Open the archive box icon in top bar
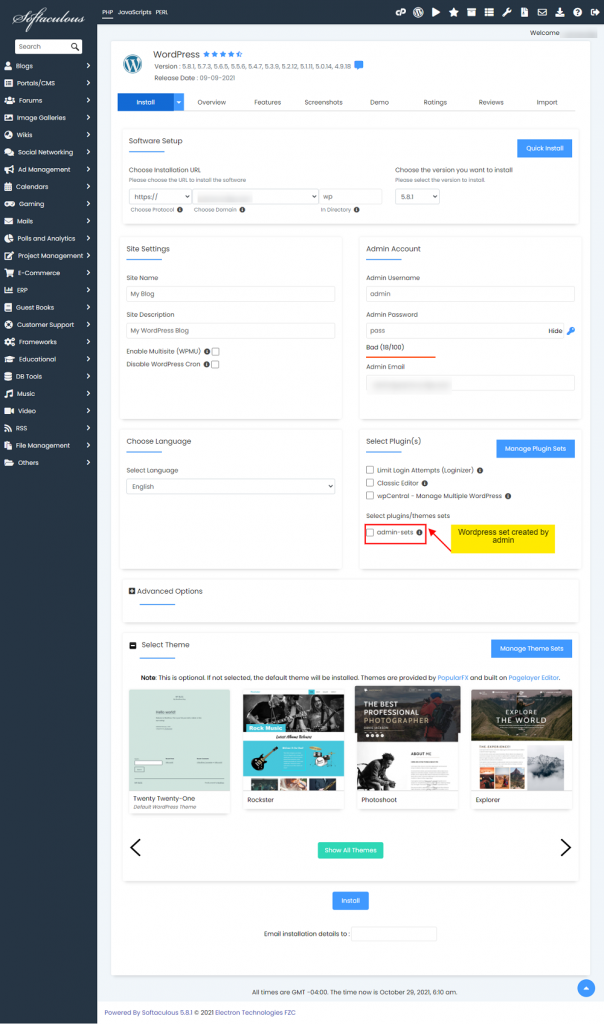604x1024 pixels. point(471,12)
